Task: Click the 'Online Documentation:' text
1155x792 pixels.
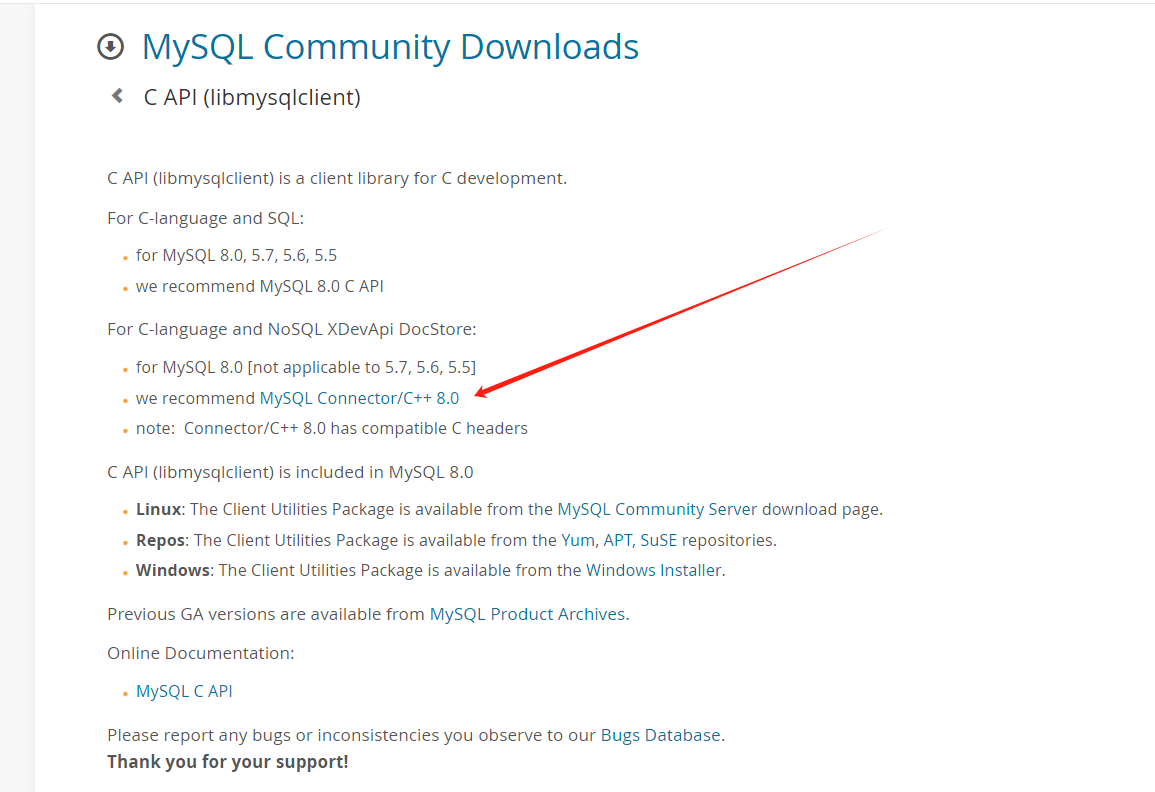Action: 201,653
